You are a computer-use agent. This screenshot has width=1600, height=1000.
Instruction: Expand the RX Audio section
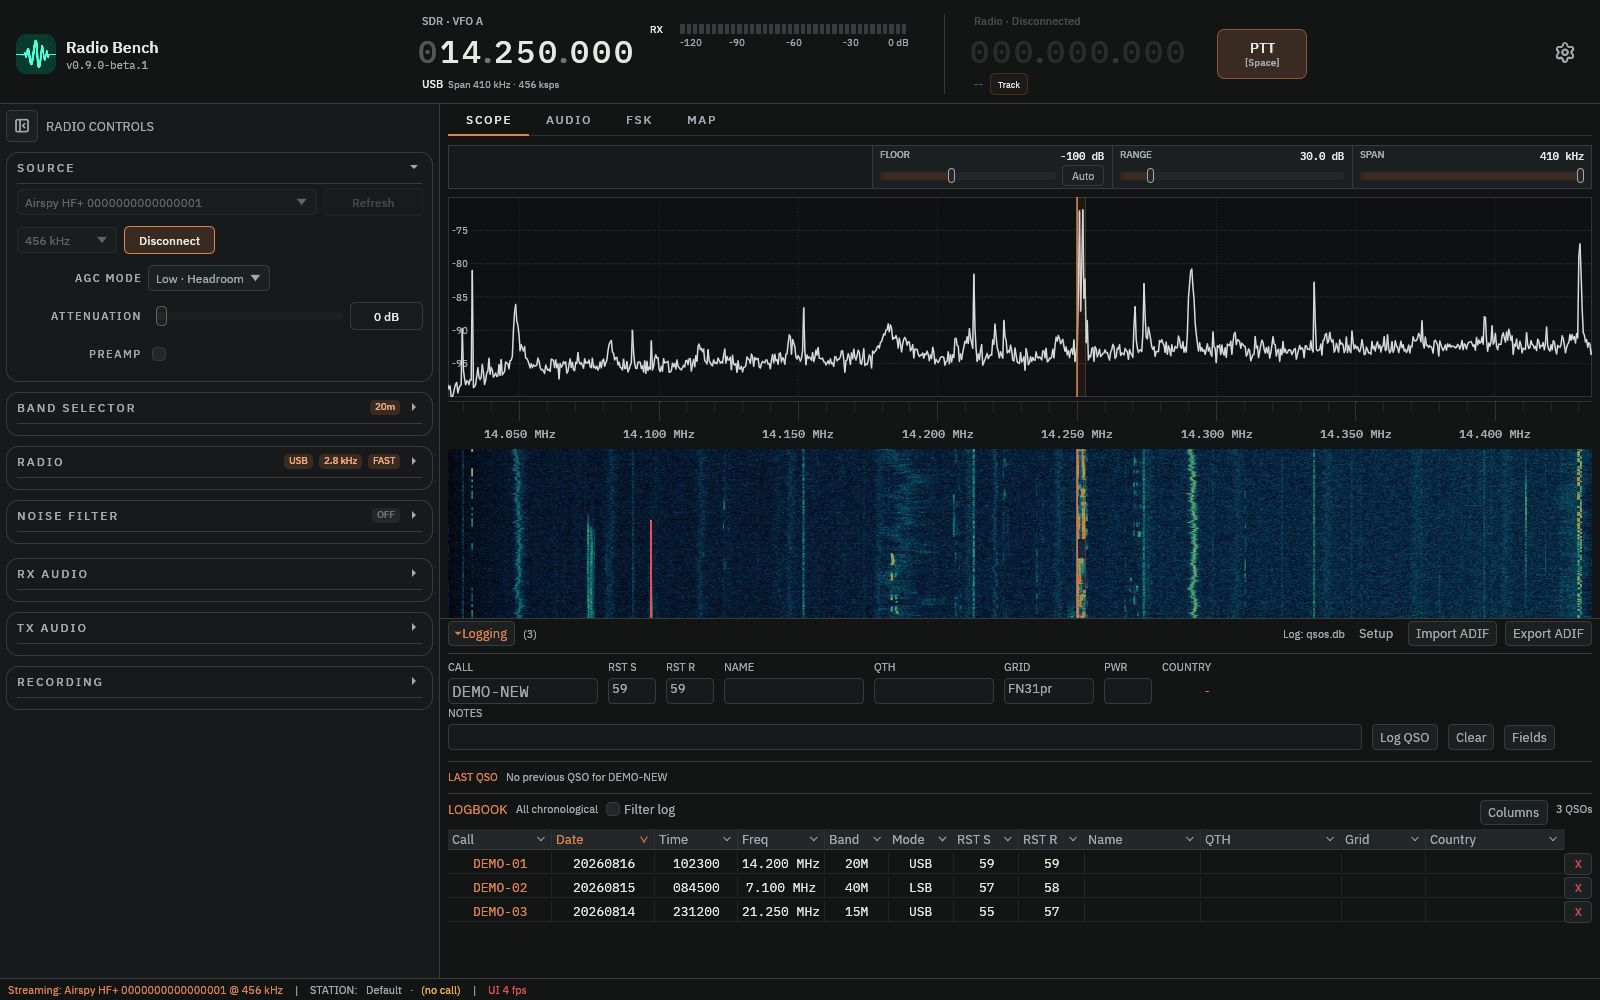(414, 573)
